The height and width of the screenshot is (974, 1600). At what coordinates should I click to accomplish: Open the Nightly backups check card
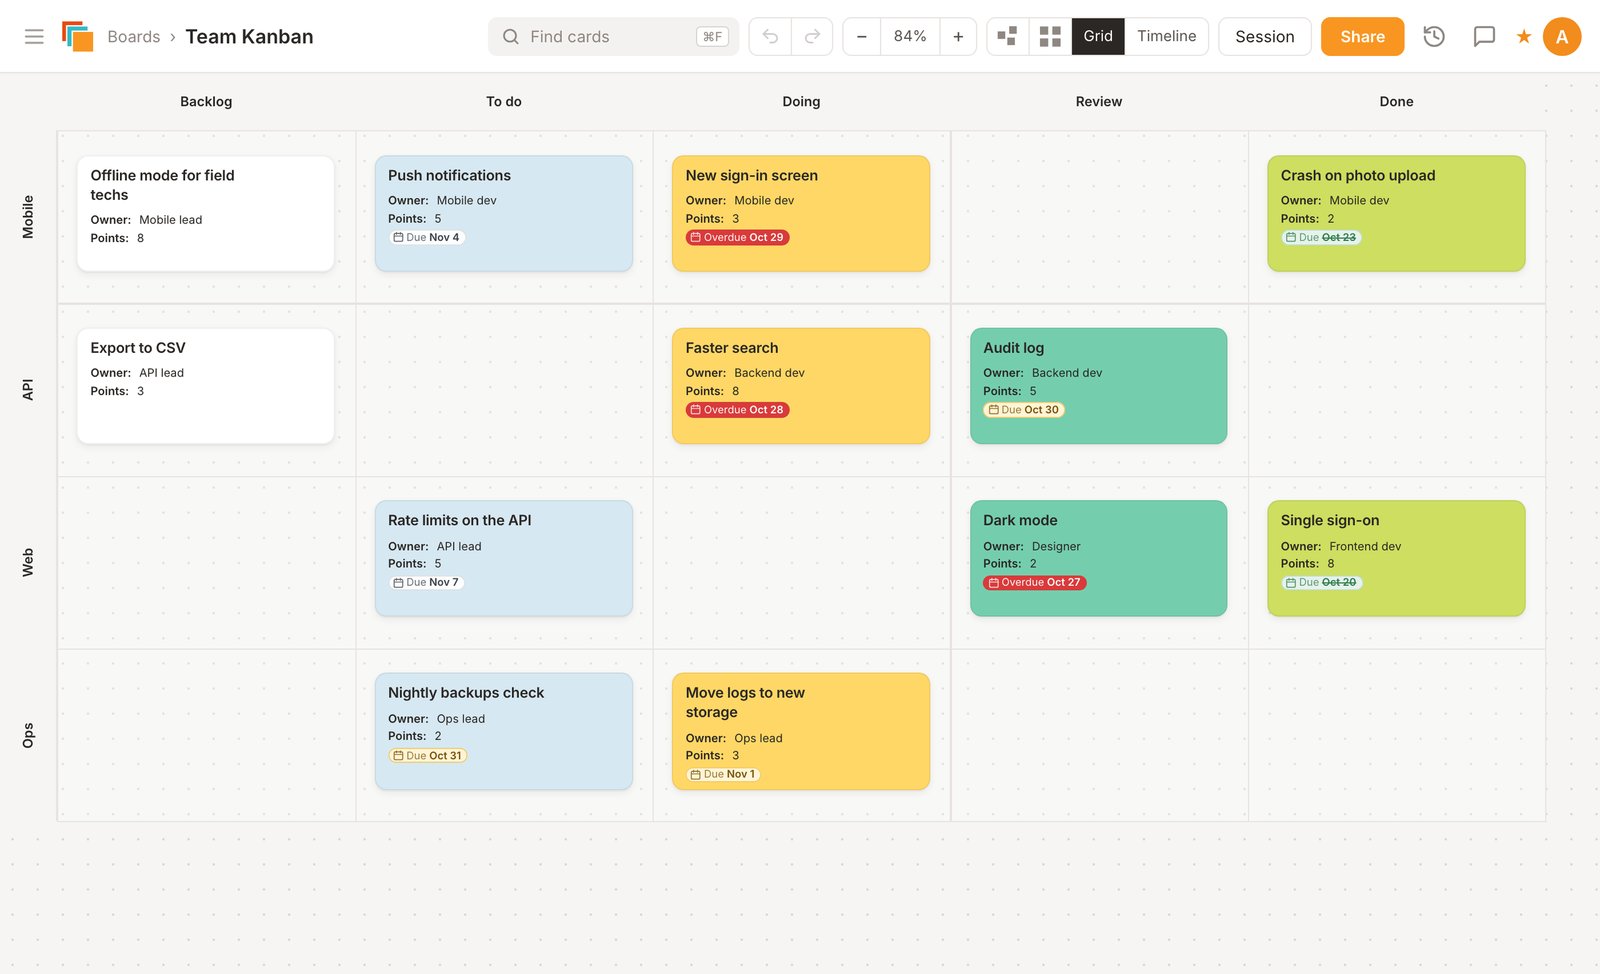click(x=504, y=731)
